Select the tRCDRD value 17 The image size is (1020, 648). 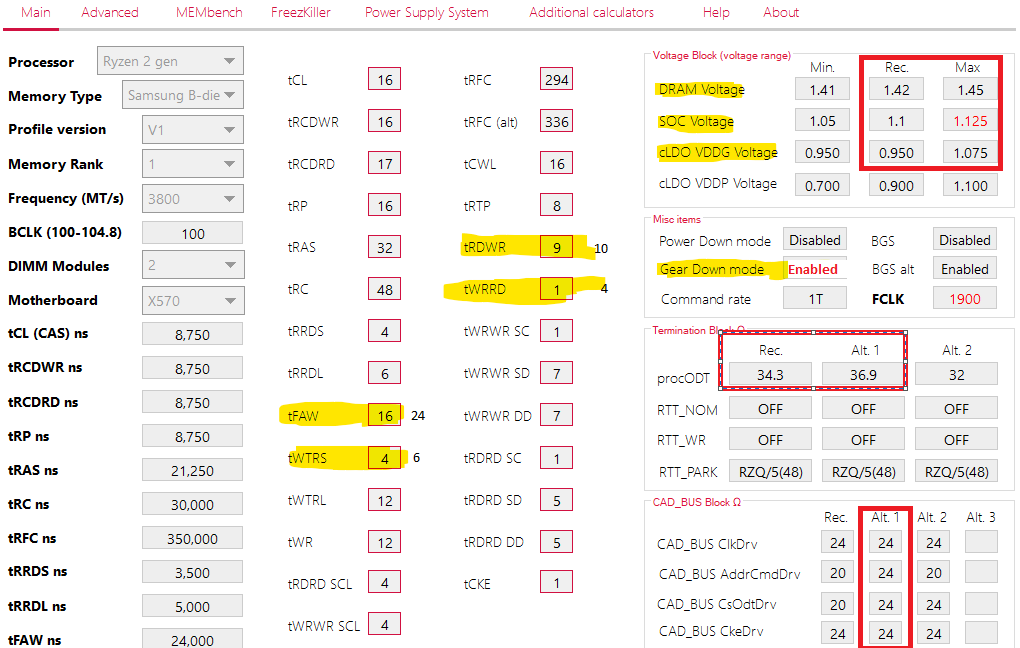pos(384,163)
